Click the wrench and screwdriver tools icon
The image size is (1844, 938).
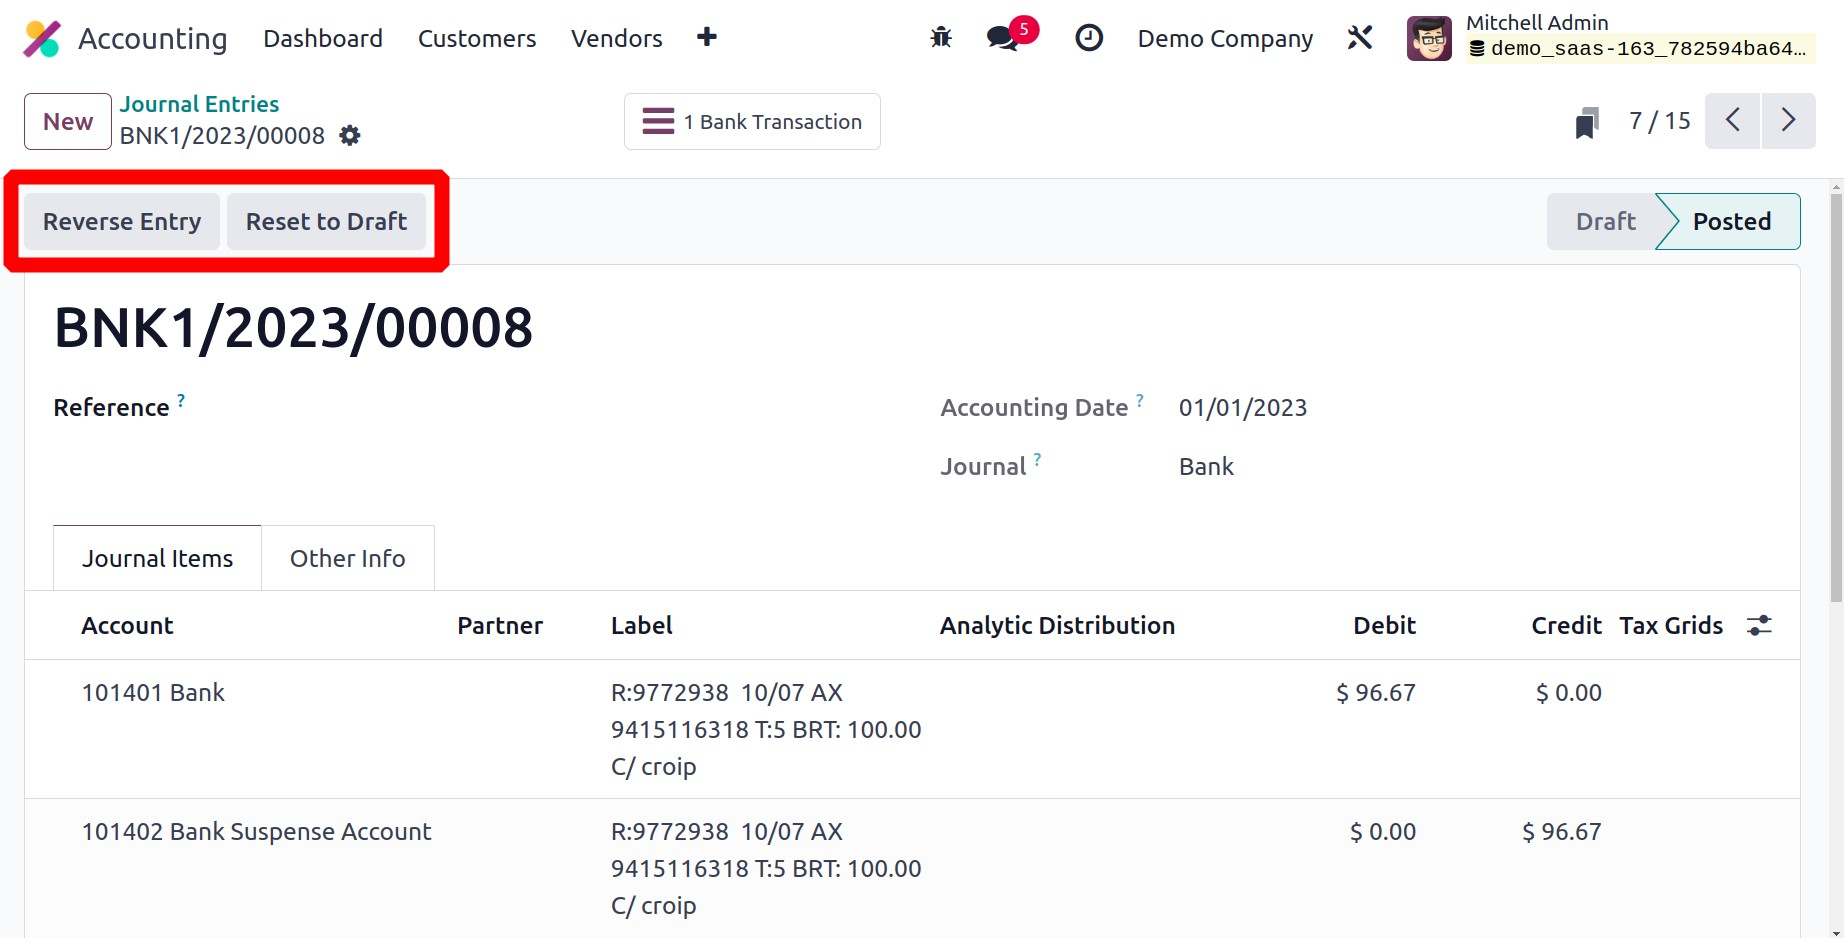tap(1359, 38)
